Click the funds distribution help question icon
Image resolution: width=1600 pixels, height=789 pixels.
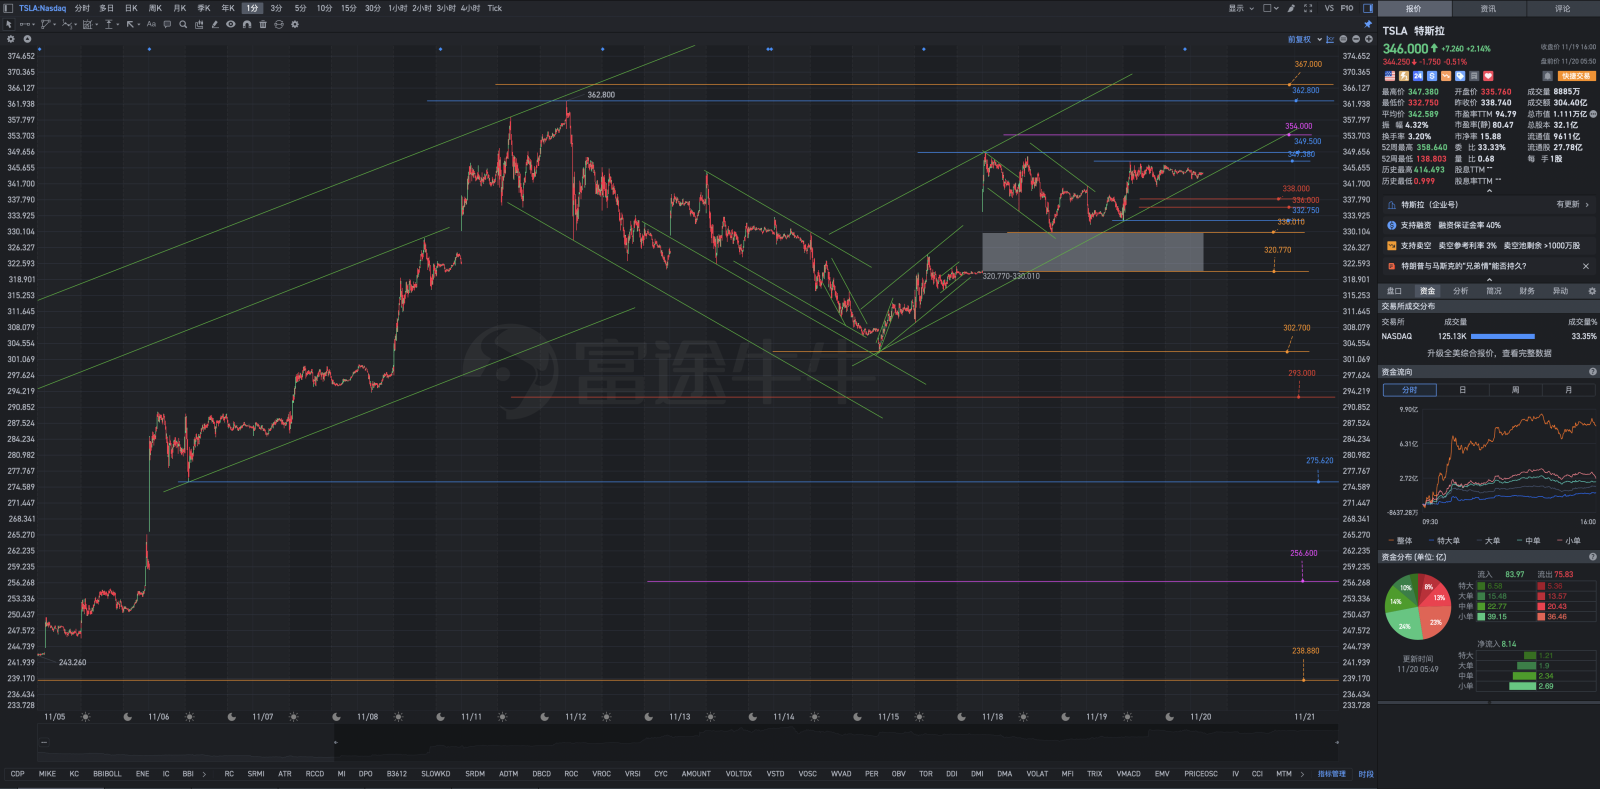(1593, 557)
